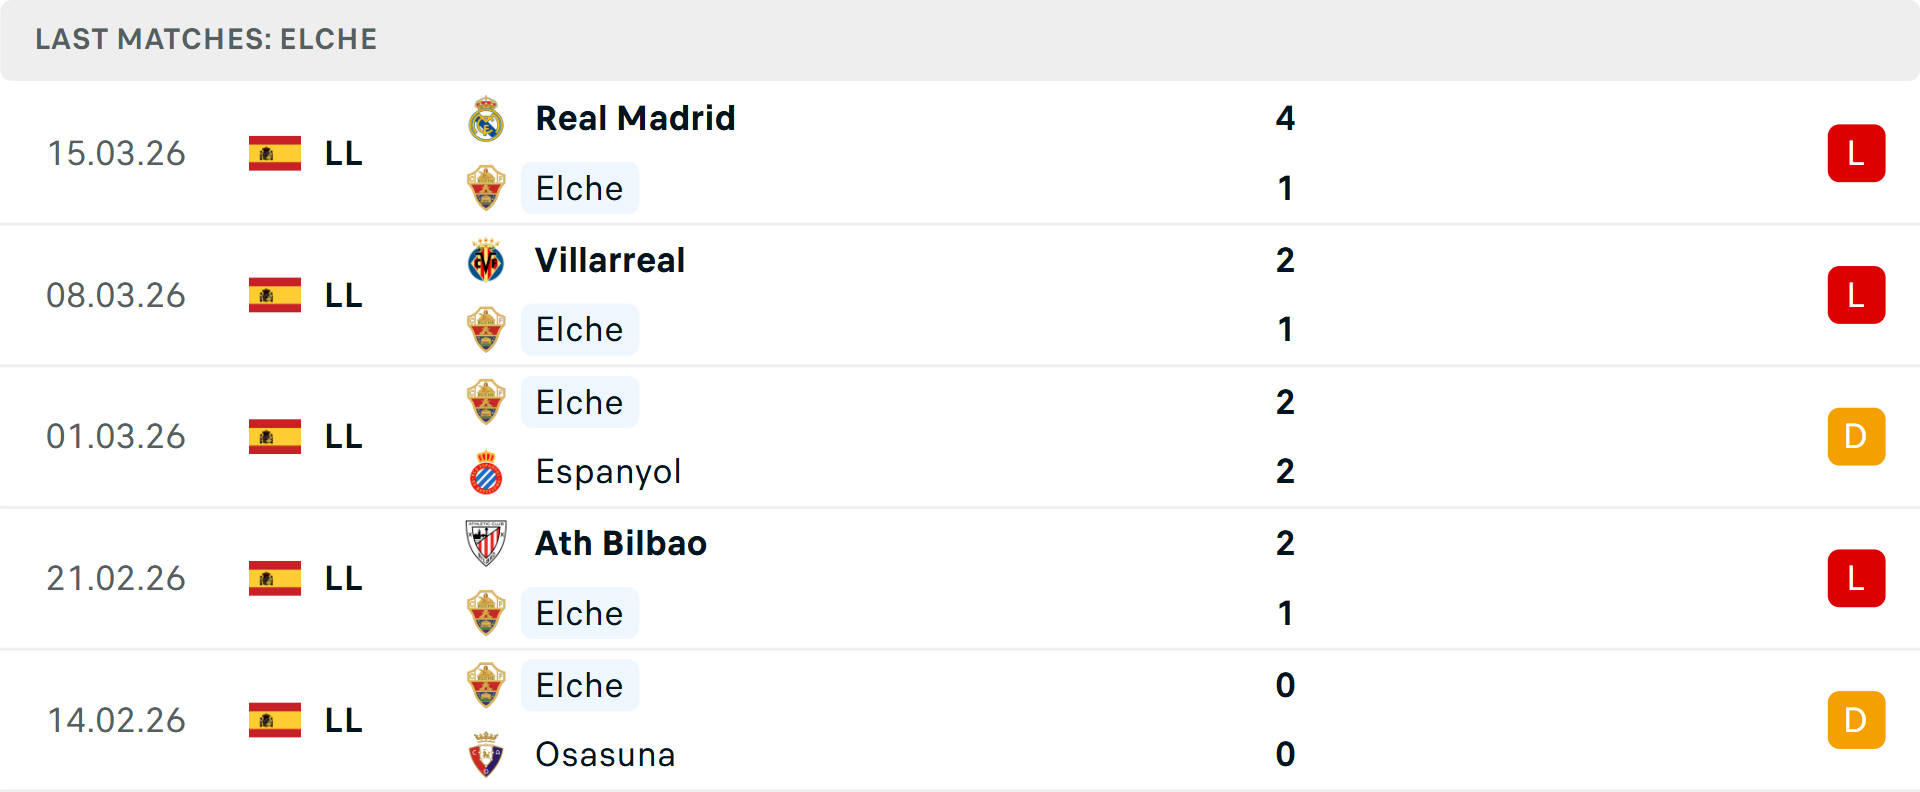Screen dimensions: 1920x792
Task: Click the L badge for 21.02.26 match
Action: 1856,578
